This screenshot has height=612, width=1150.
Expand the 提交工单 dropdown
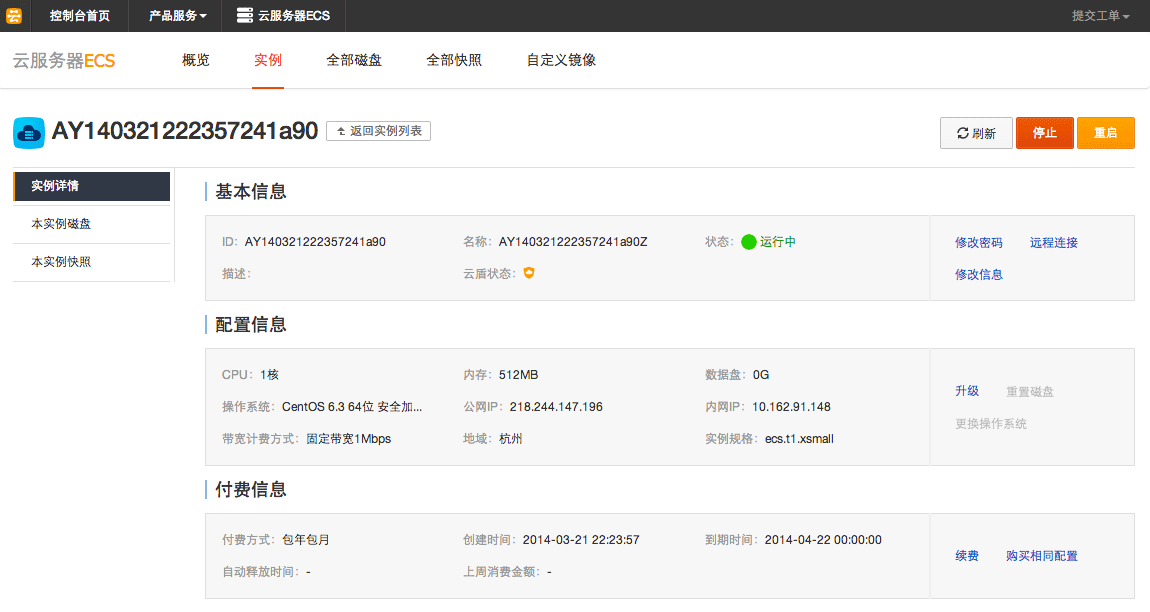pyautogui.click(x=1100, y=16)
